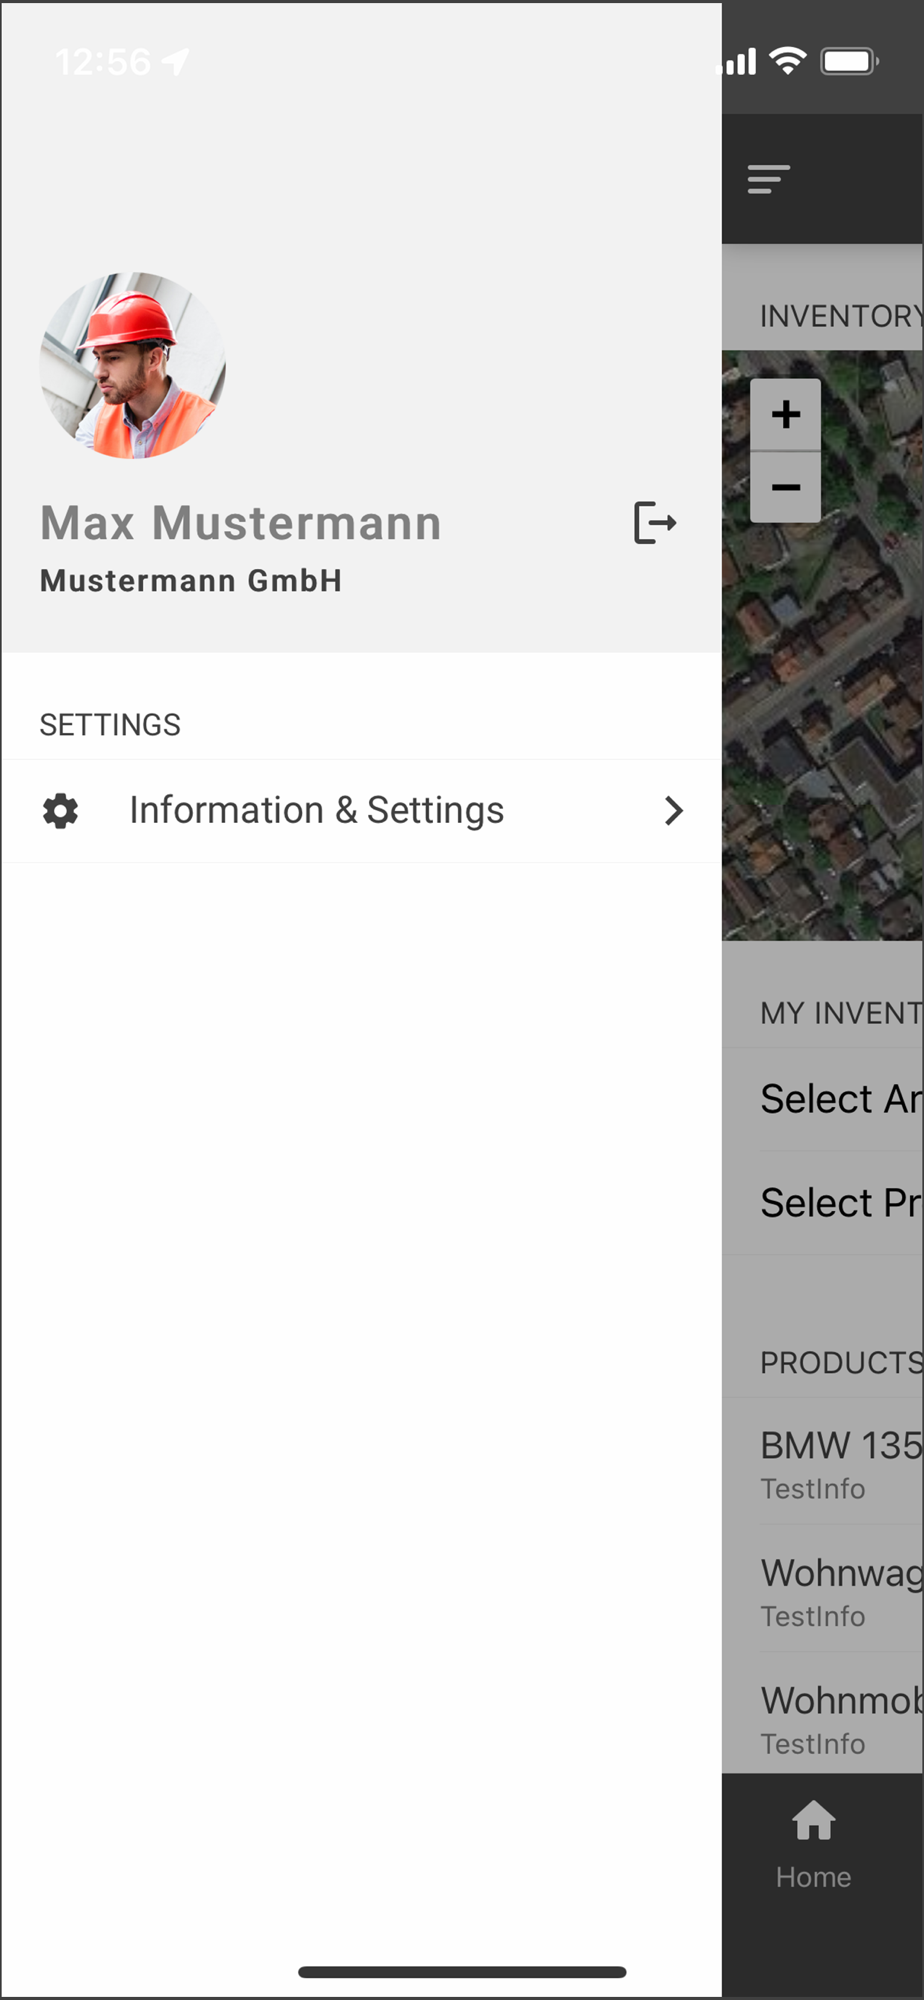This screenshot has width=924, height=2000.
Task: Click the Max Mustermann name
Action: (241, 523)
